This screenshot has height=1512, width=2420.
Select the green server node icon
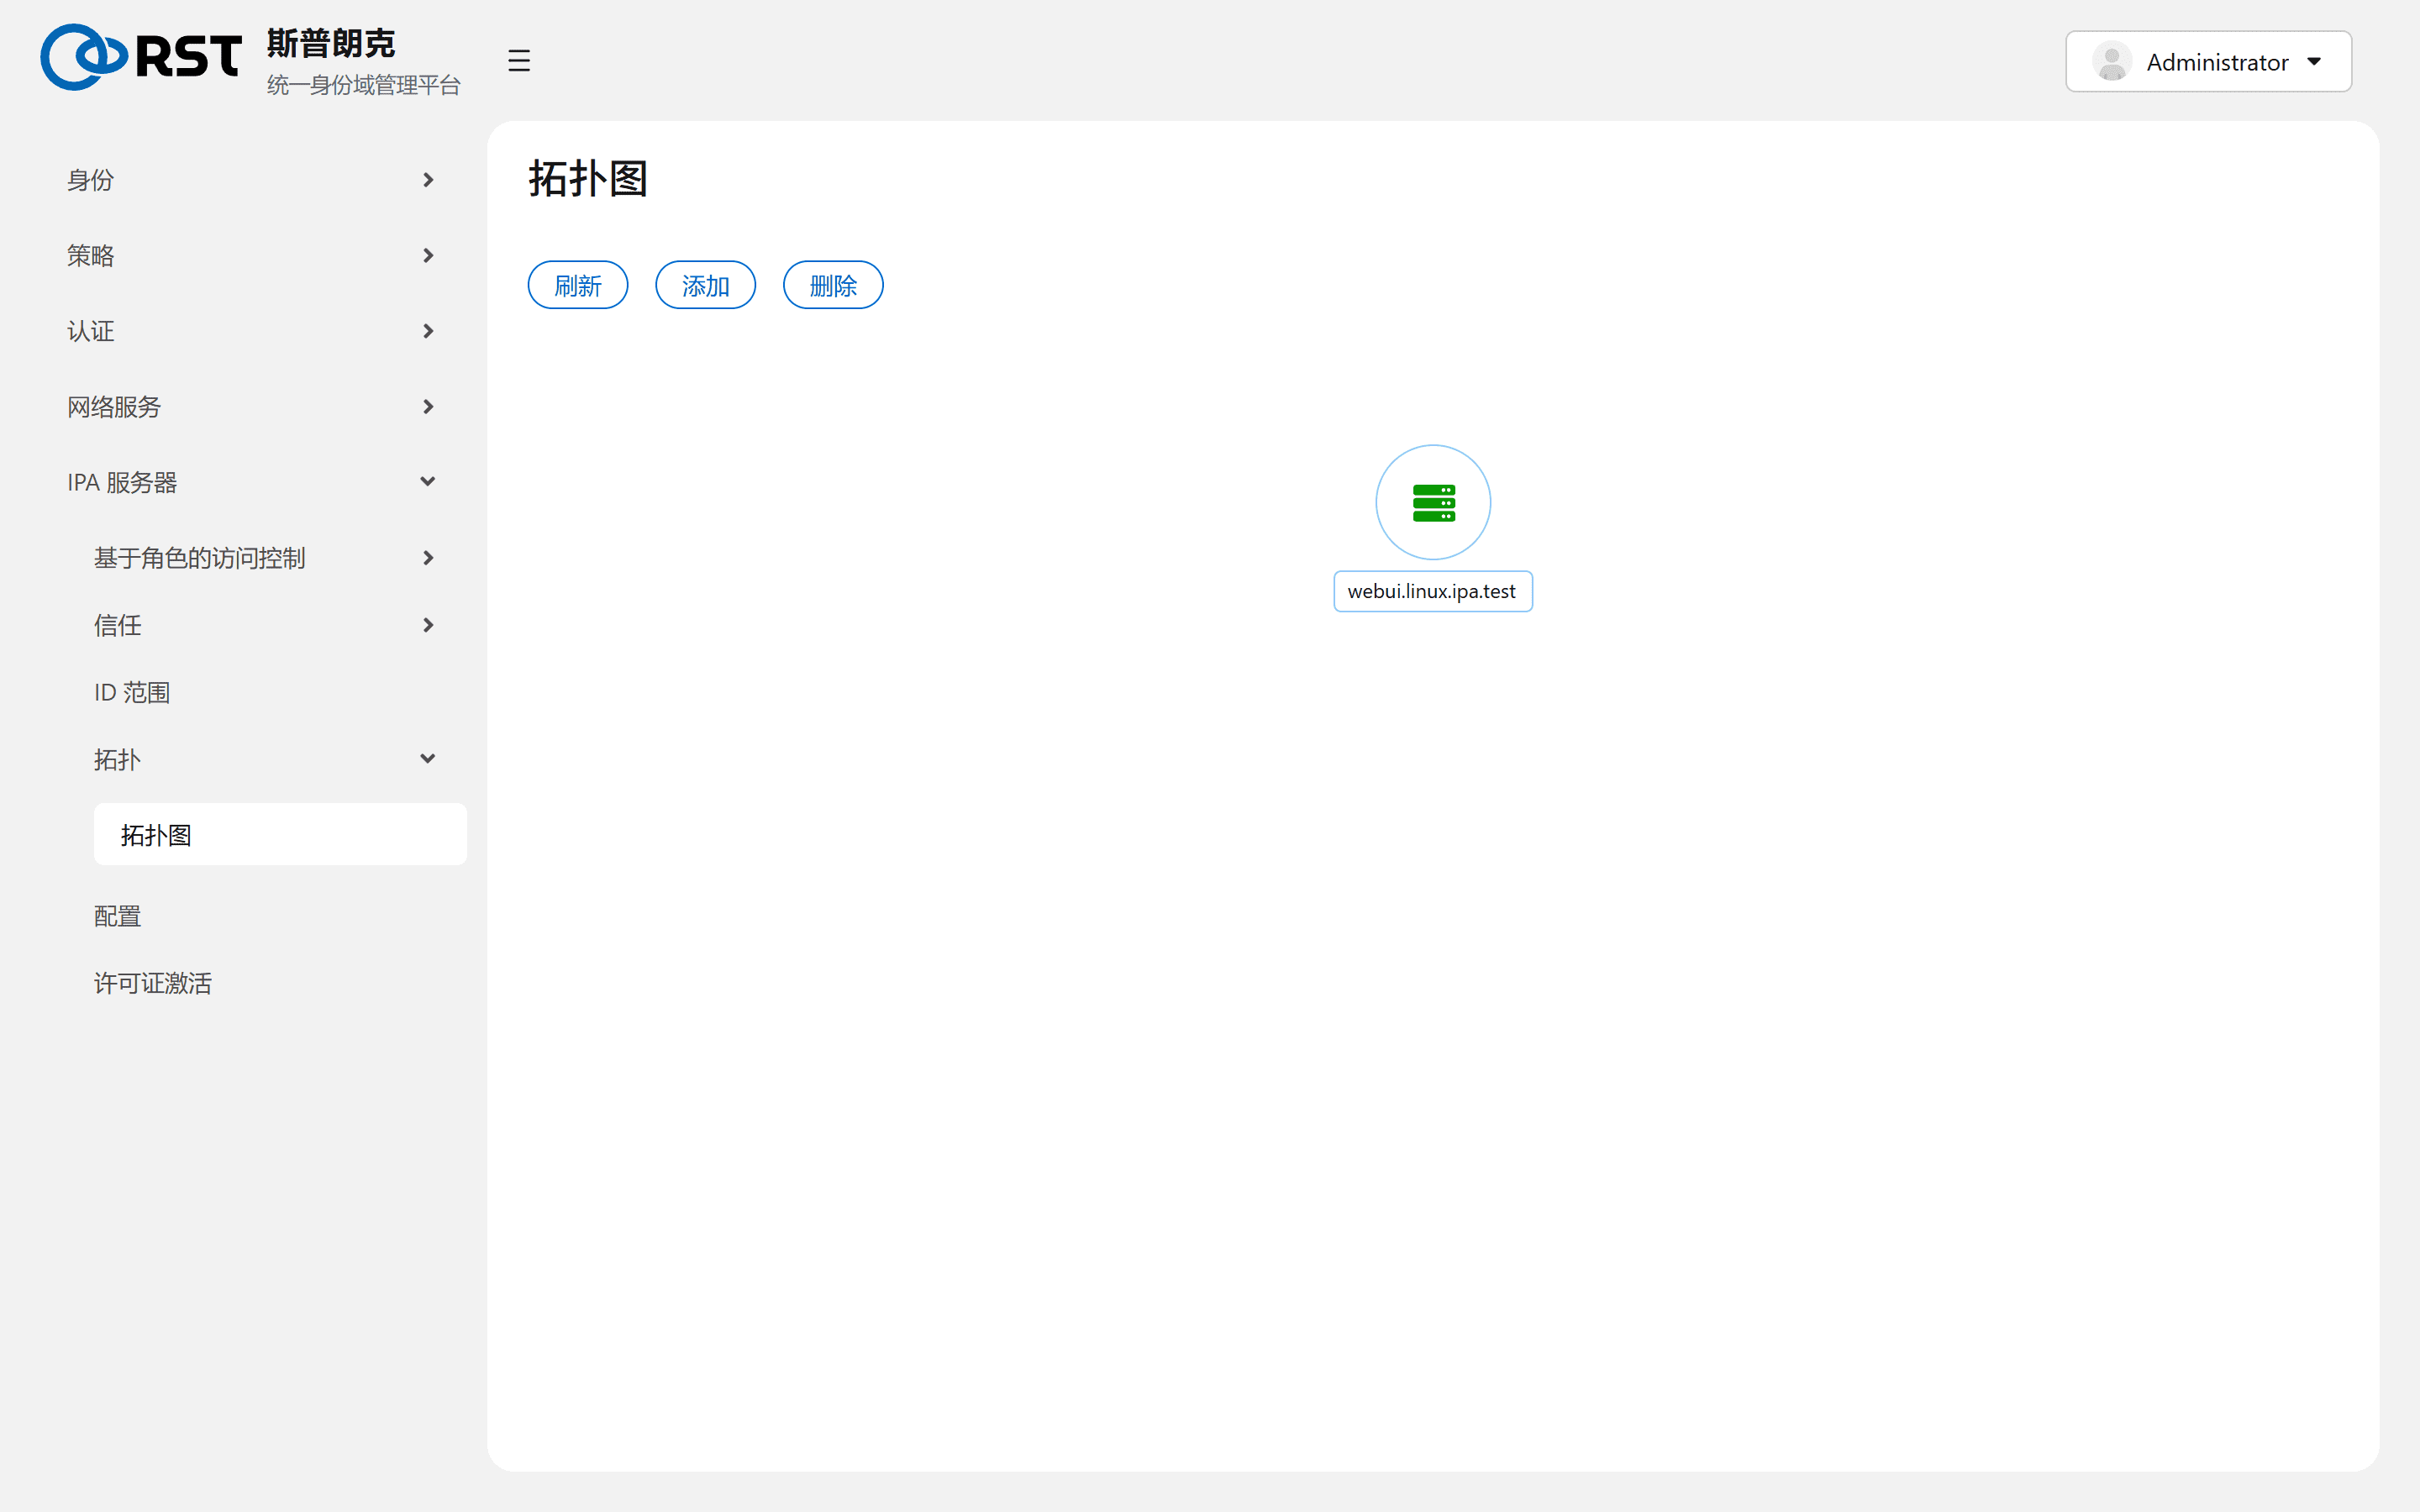[x=1433, y=502]
